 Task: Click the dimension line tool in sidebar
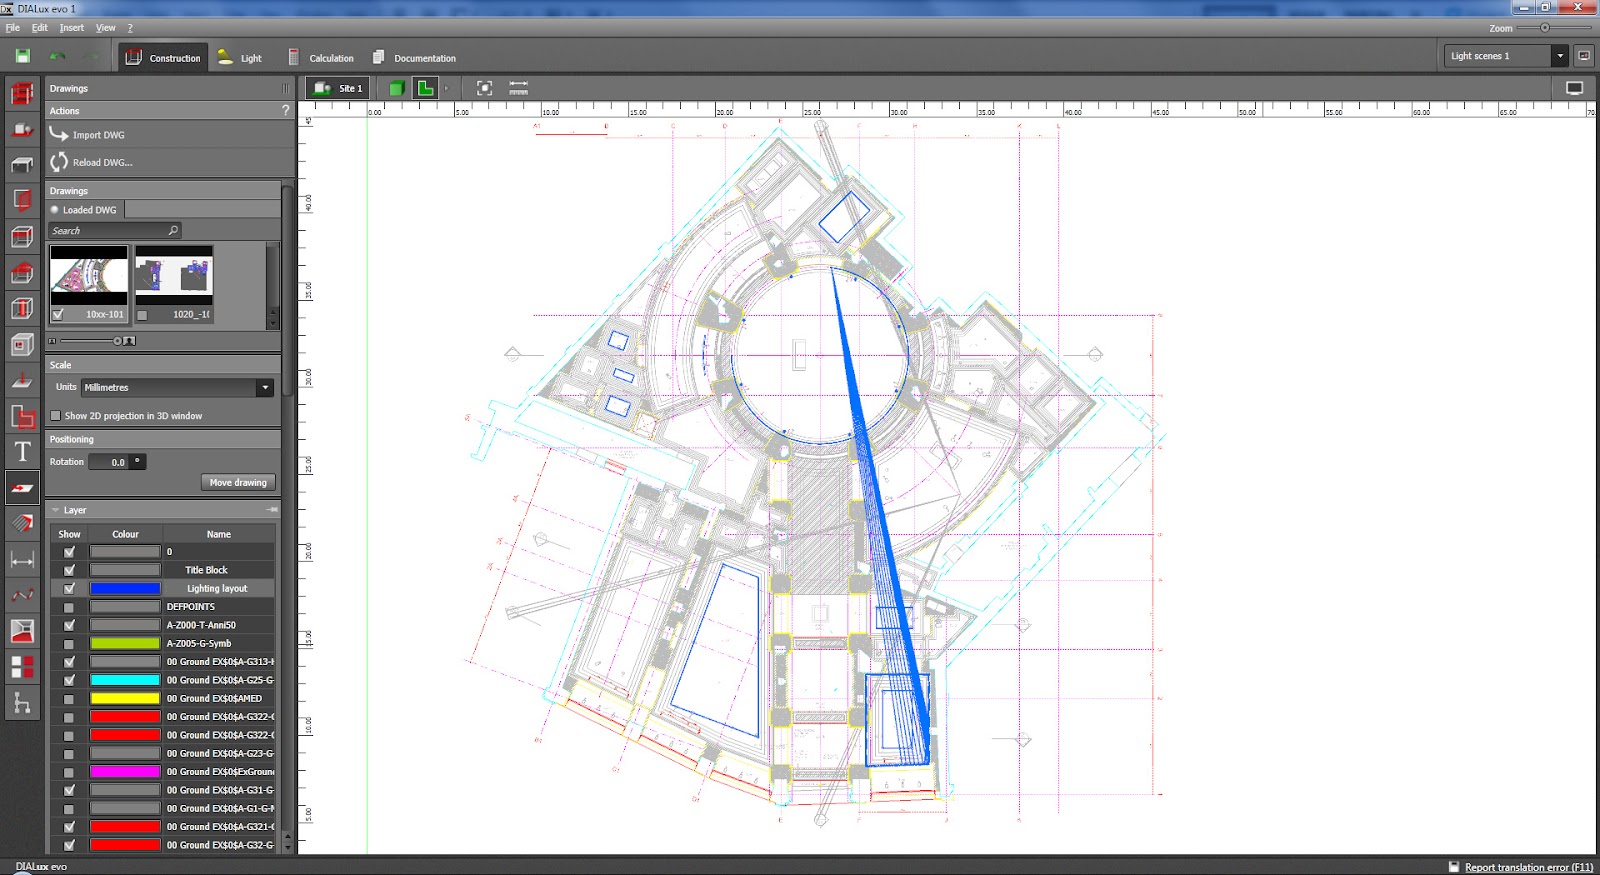point(22,560)
